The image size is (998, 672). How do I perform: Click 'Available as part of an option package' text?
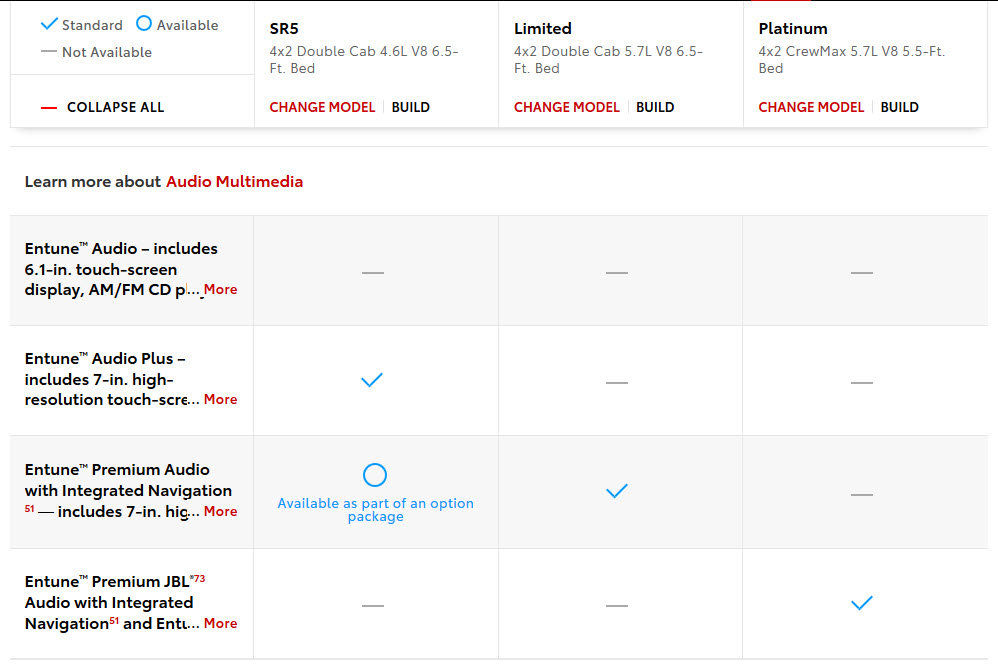[376, 510]
